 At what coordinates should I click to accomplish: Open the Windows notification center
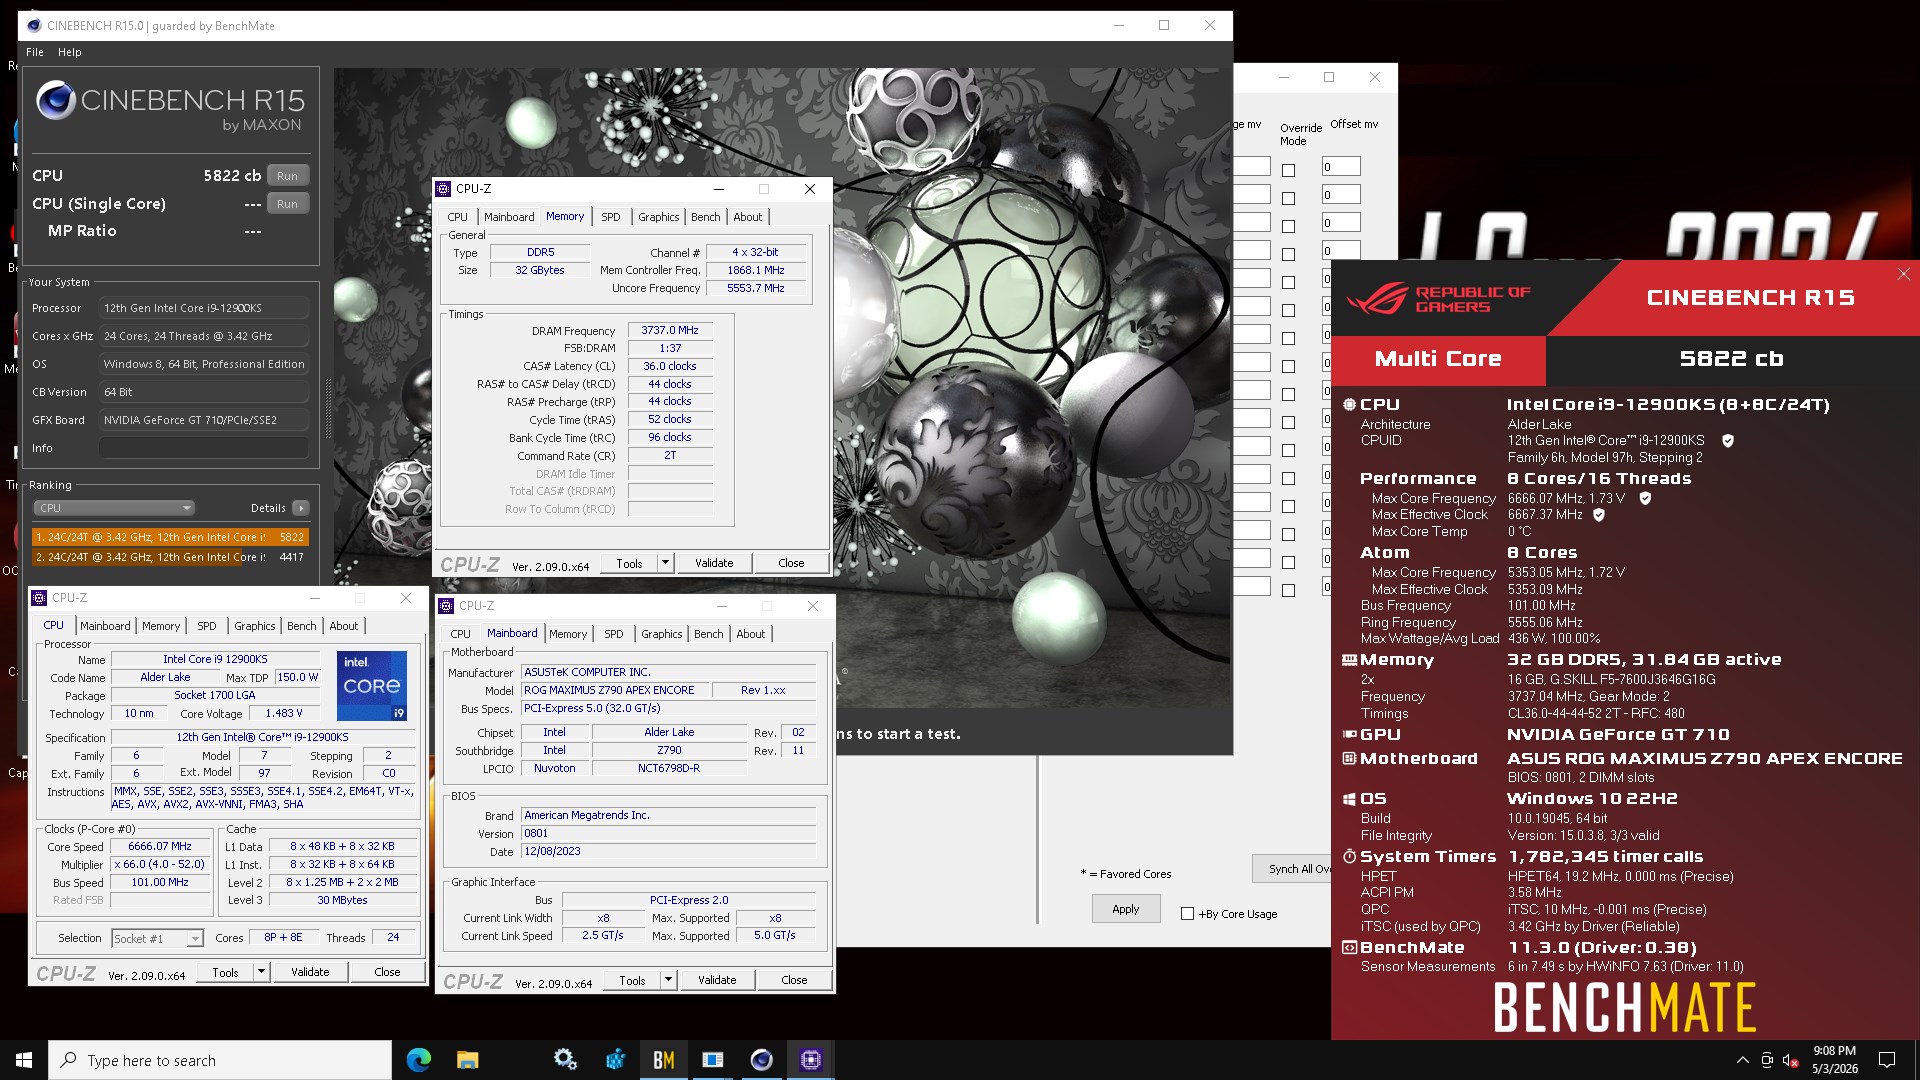(x=1887, y=1060)
